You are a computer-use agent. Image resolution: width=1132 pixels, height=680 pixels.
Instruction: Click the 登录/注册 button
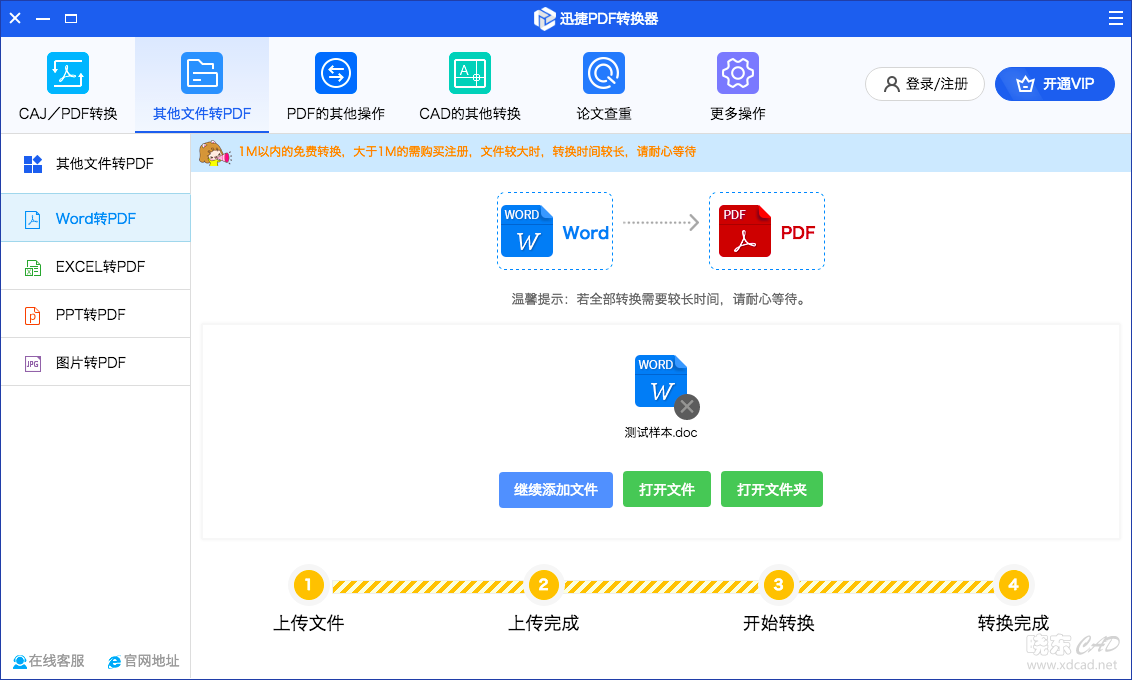tap(925, 84)
